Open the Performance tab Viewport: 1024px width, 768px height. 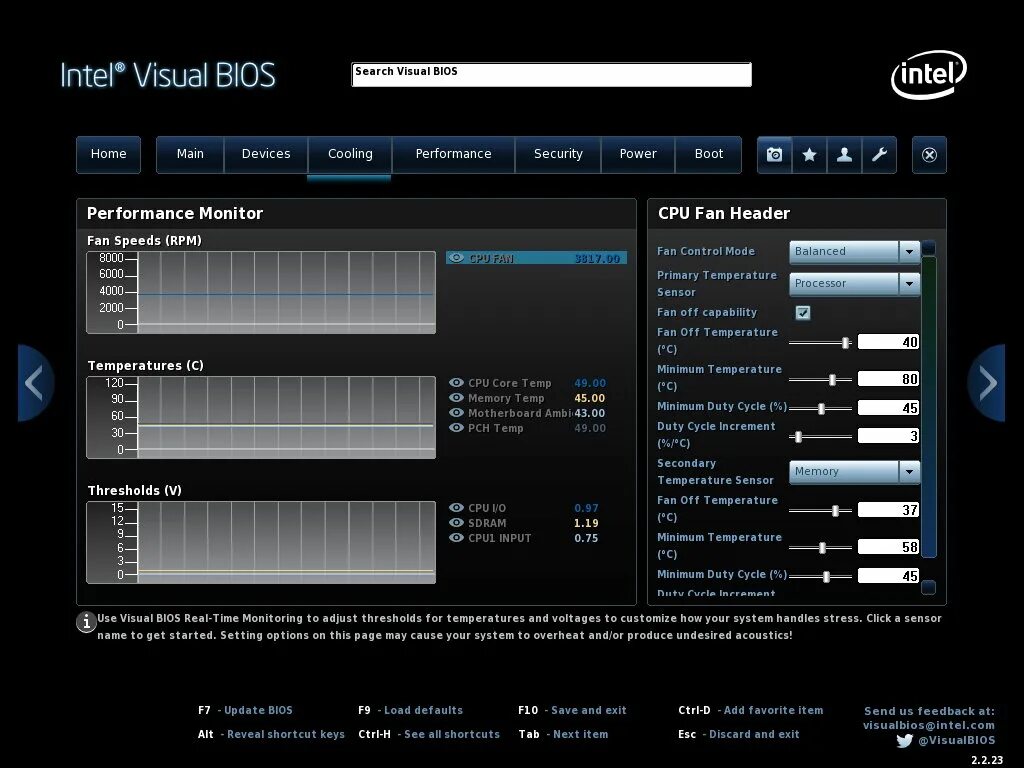453,155
